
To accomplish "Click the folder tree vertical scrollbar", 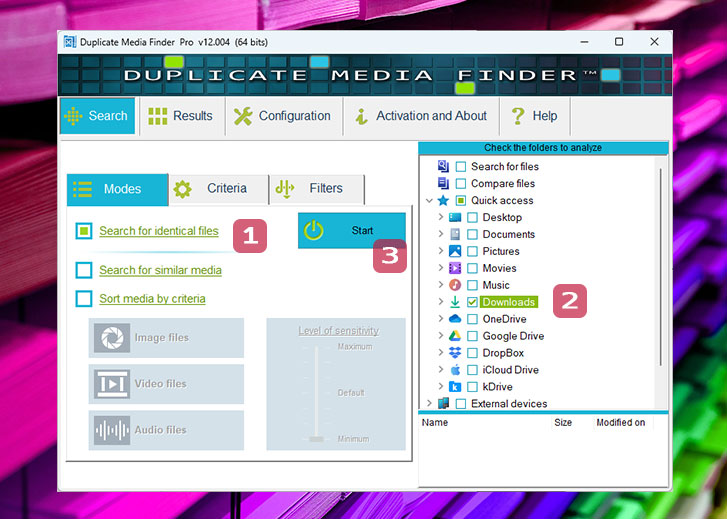I will pyautogui.click(x=660, y=267).
